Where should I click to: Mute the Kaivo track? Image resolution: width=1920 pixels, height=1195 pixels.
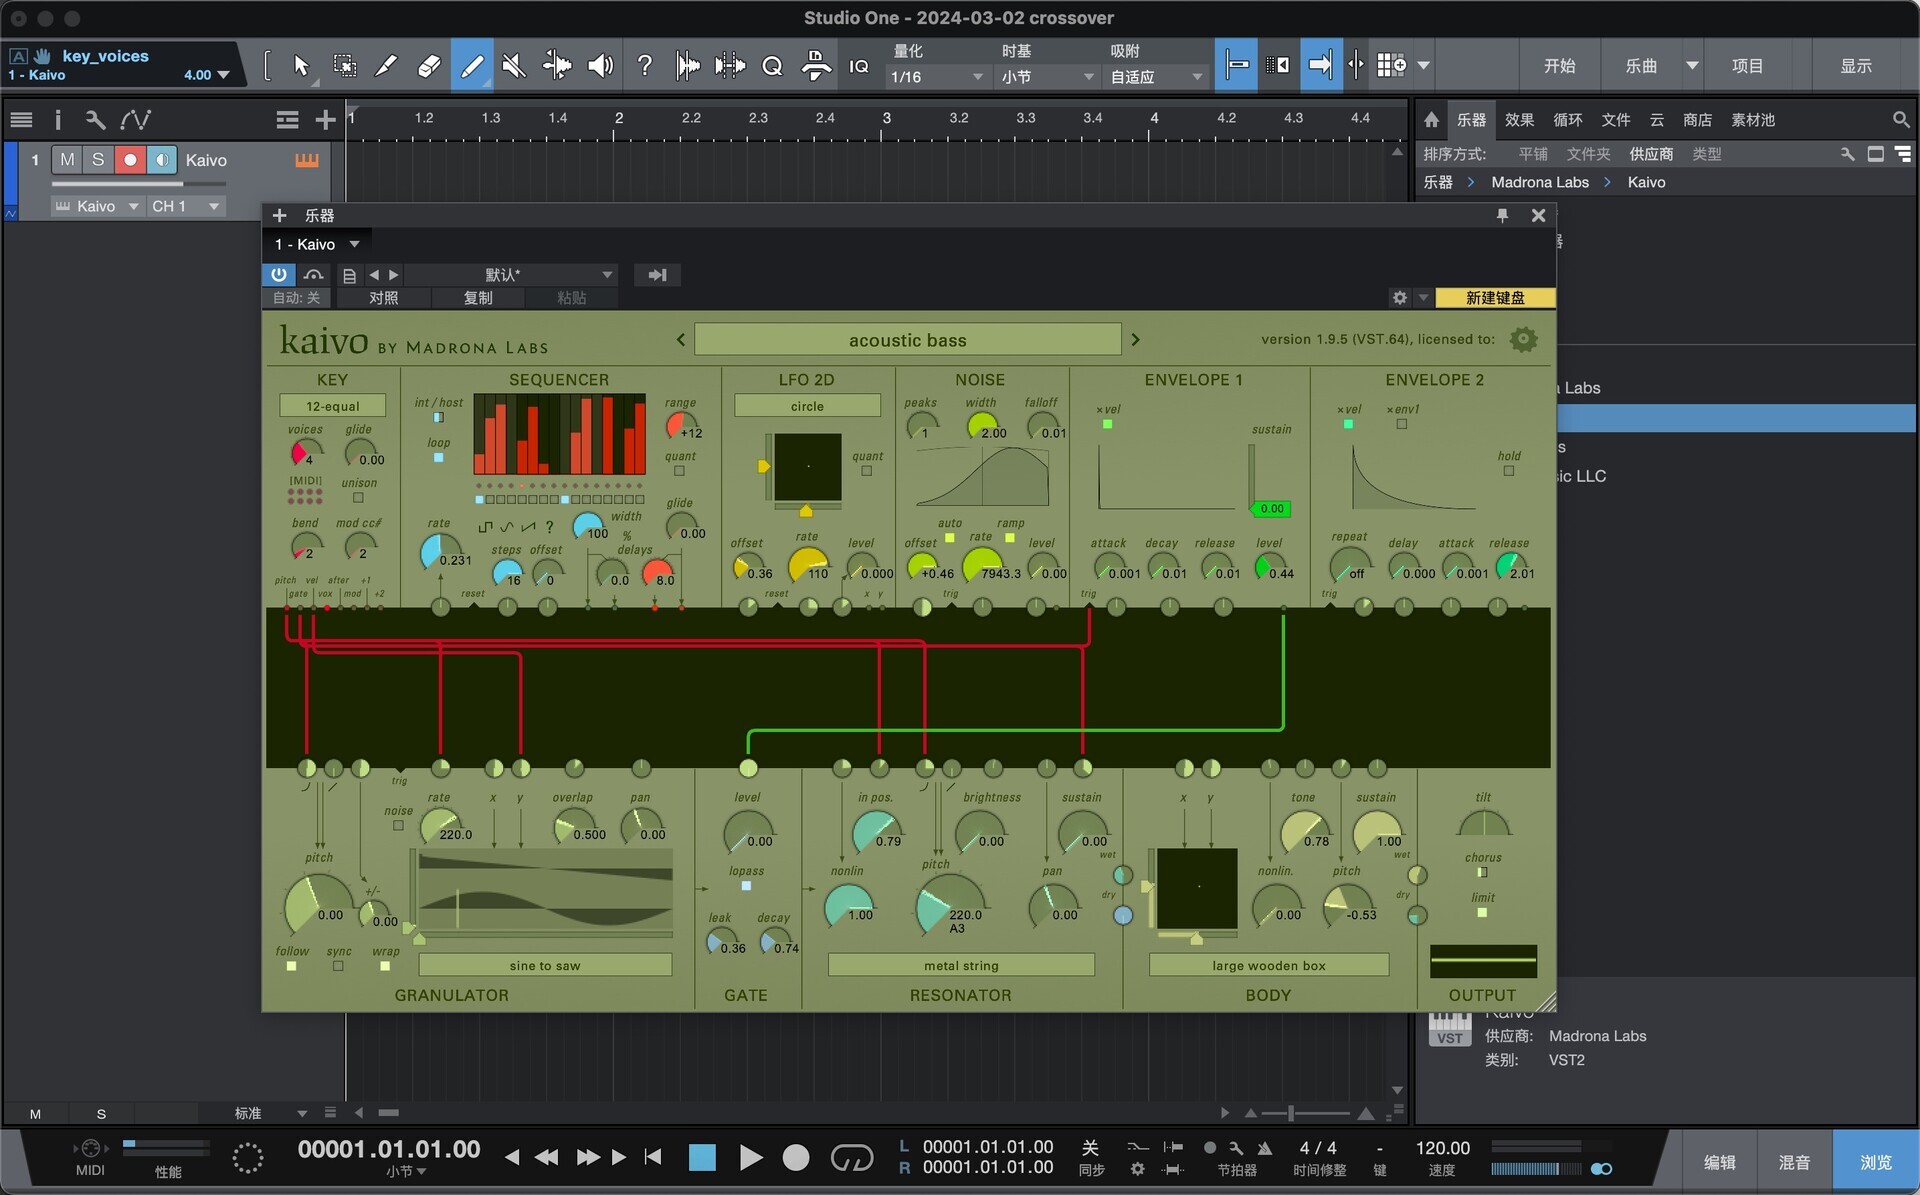click(67, 160)
